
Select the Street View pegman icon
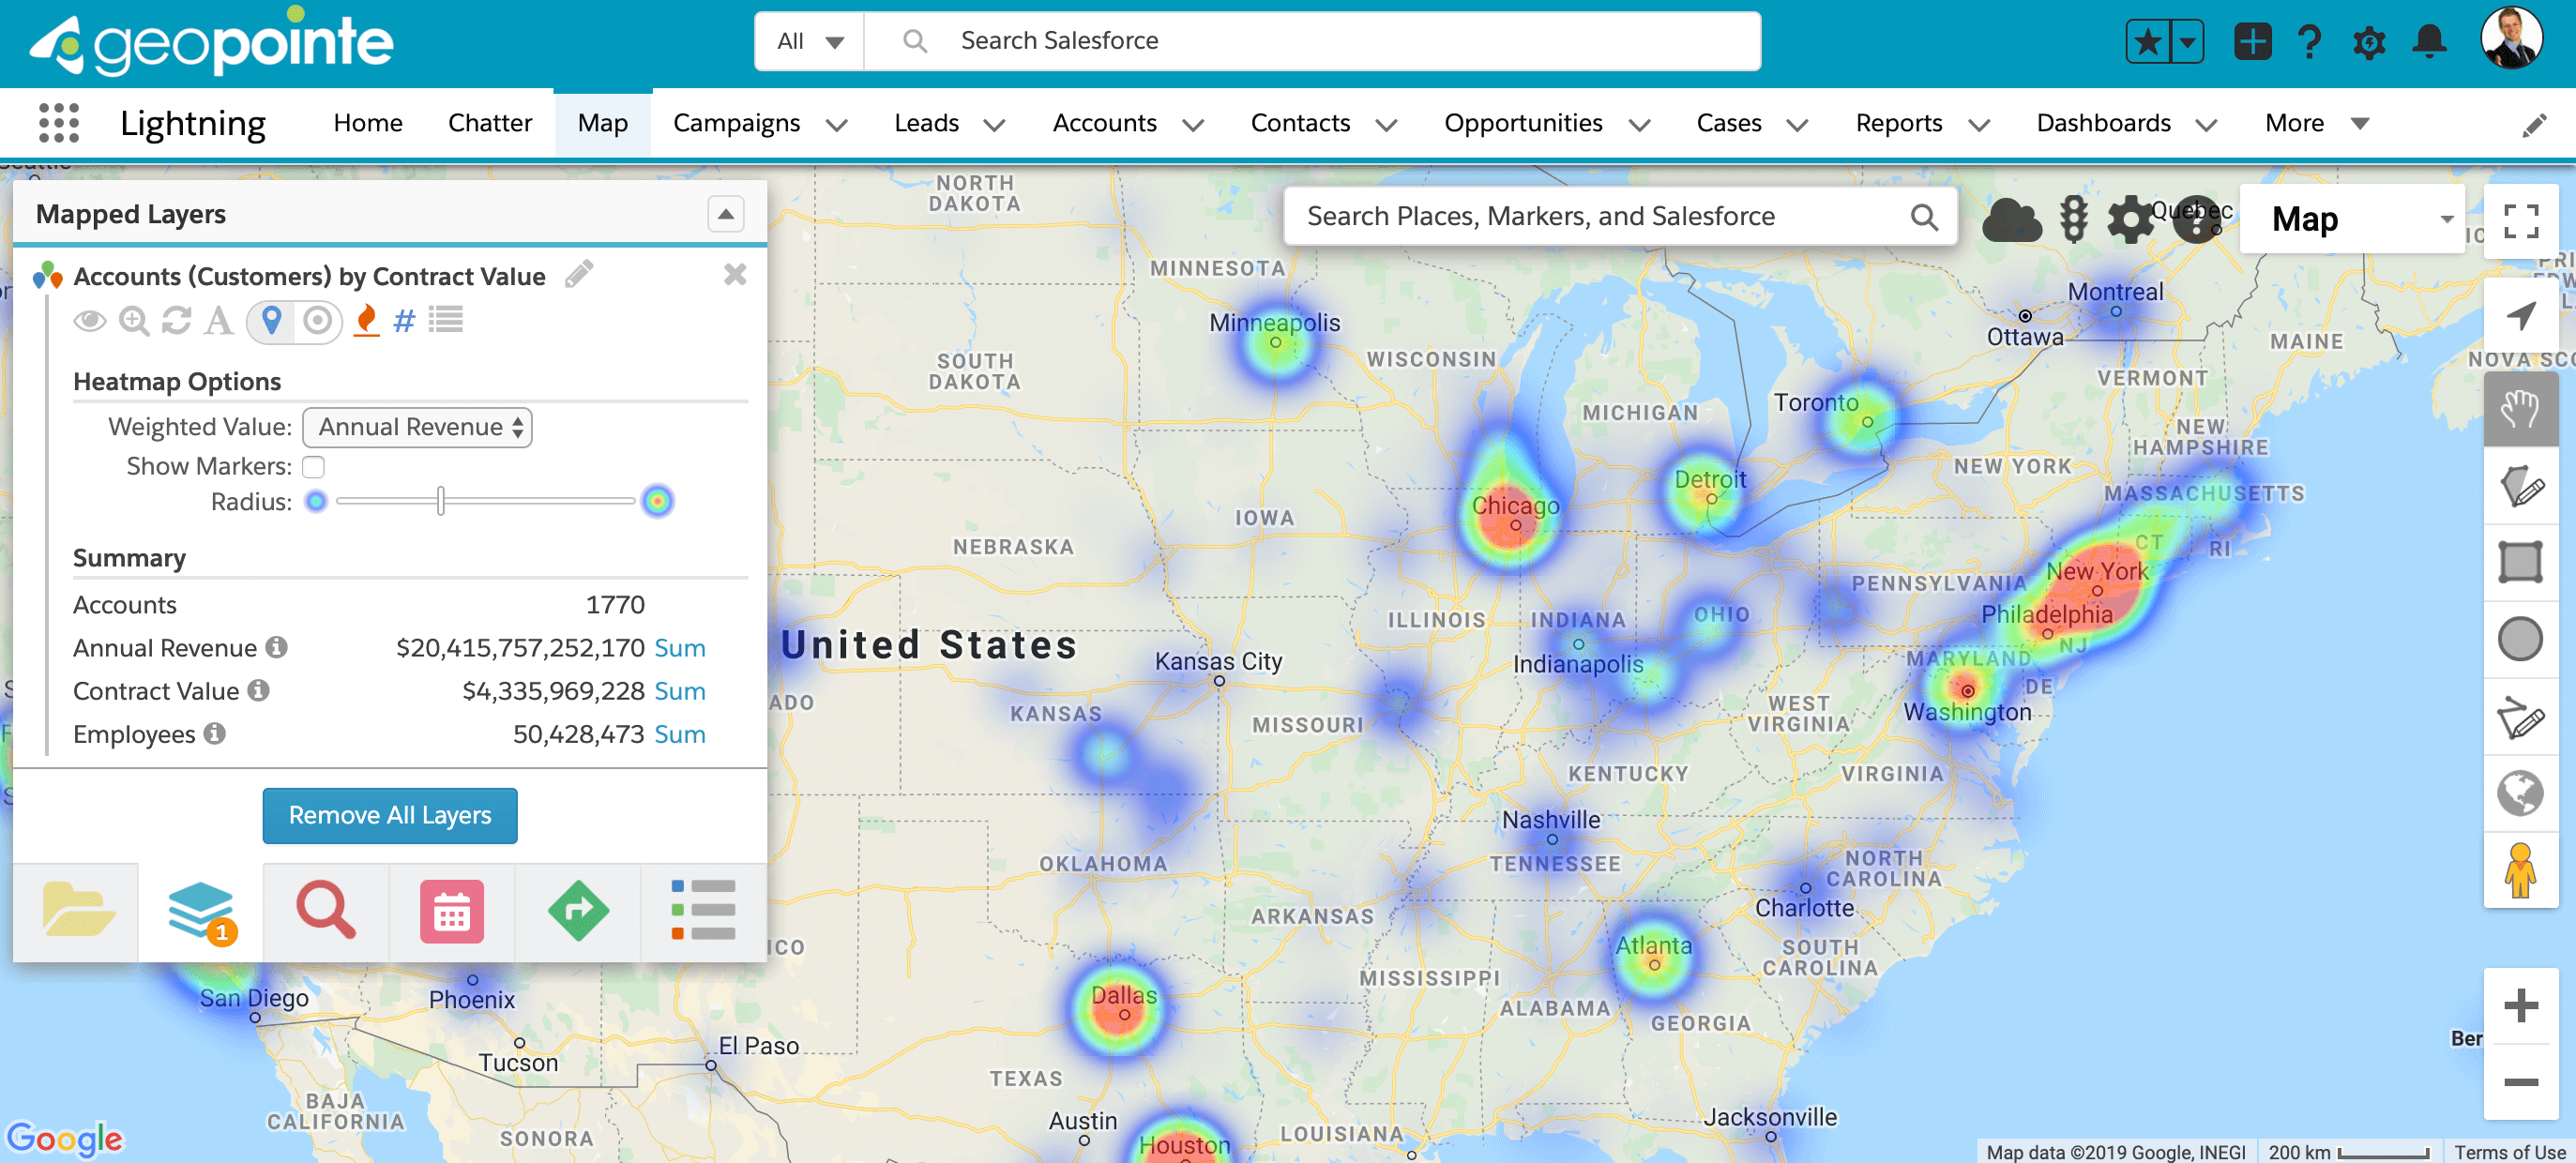click(2520, 869)
